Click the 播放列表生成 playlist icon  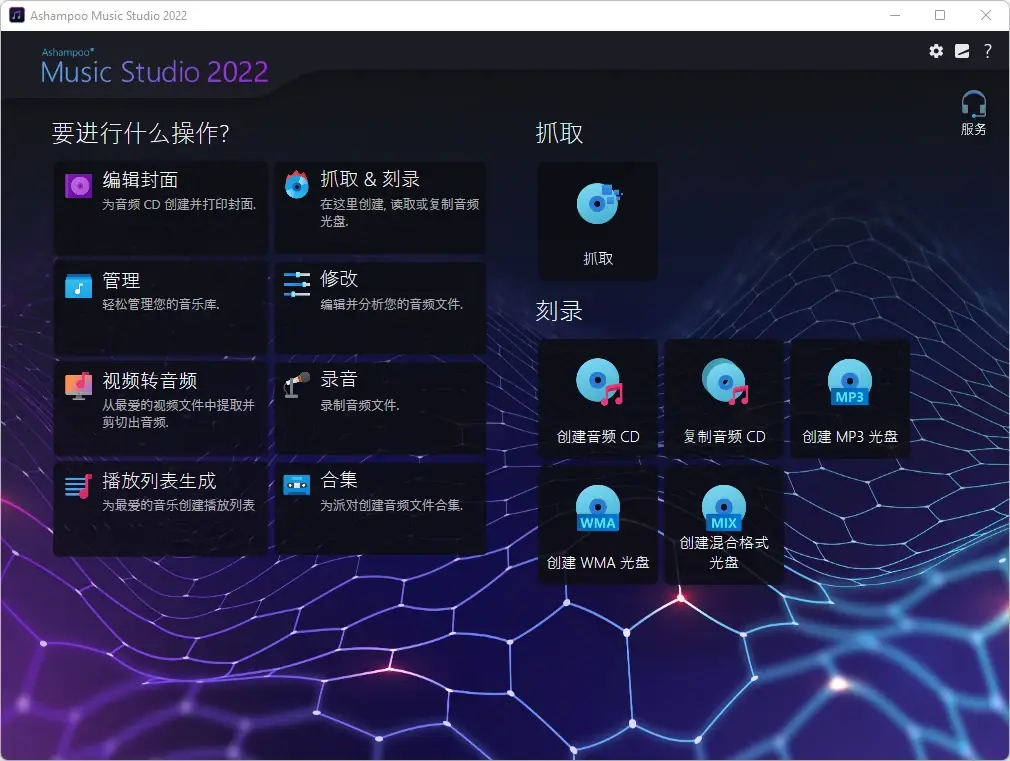point(78,486)
